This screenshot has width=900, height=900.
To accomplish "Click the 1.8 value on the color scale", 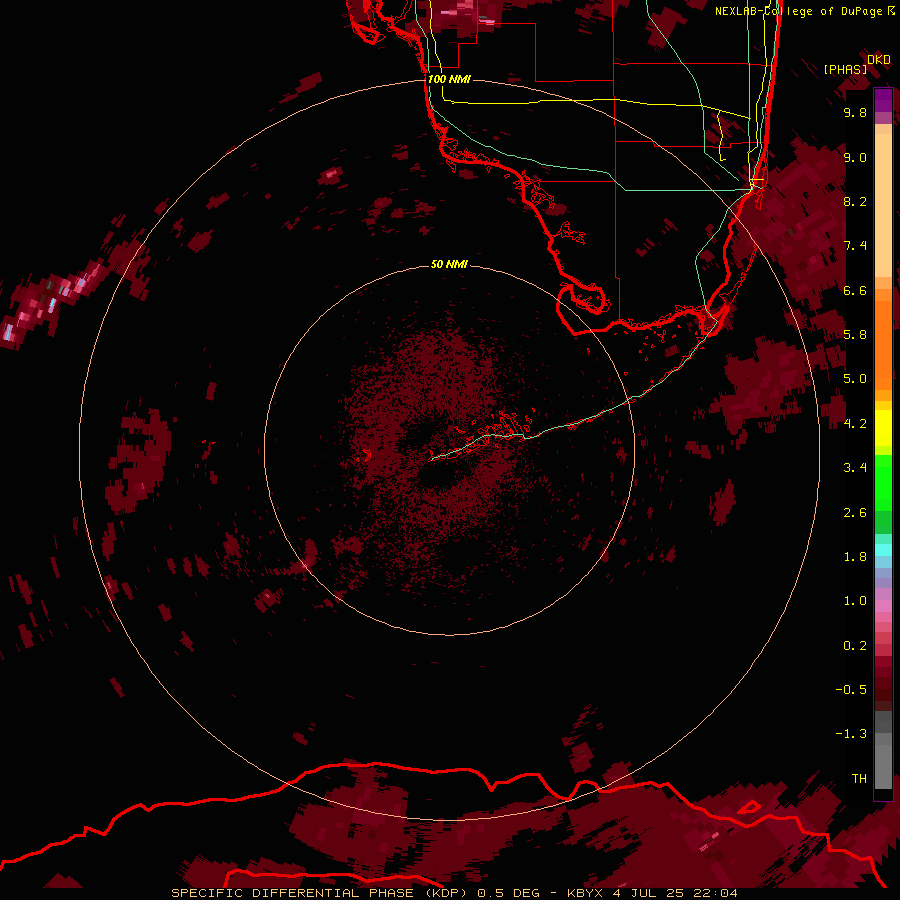I will pos(855,556).
